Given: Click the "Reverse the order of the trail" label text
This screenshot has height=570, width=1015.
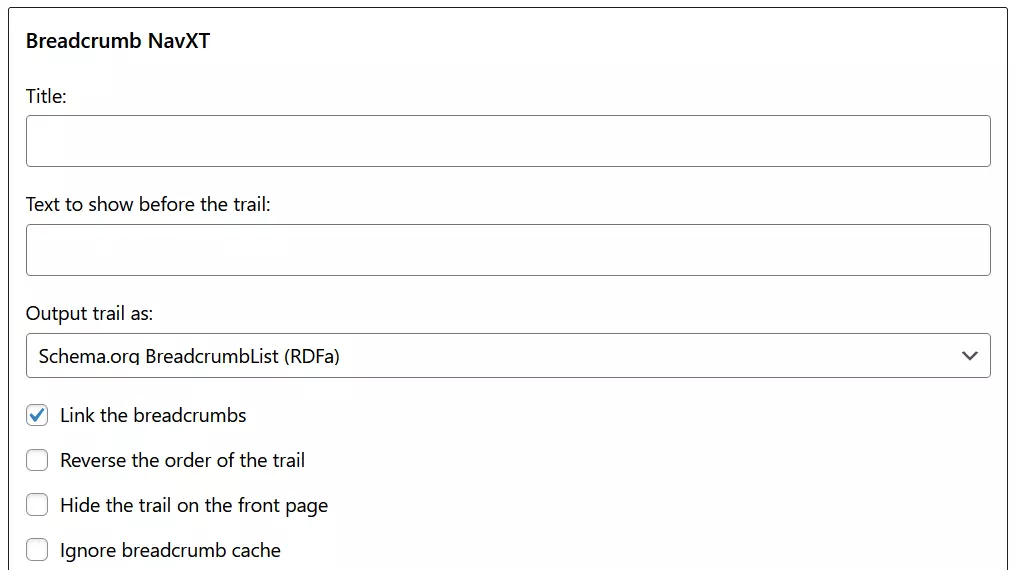Looking at the screenshot, I should point(182,460).
